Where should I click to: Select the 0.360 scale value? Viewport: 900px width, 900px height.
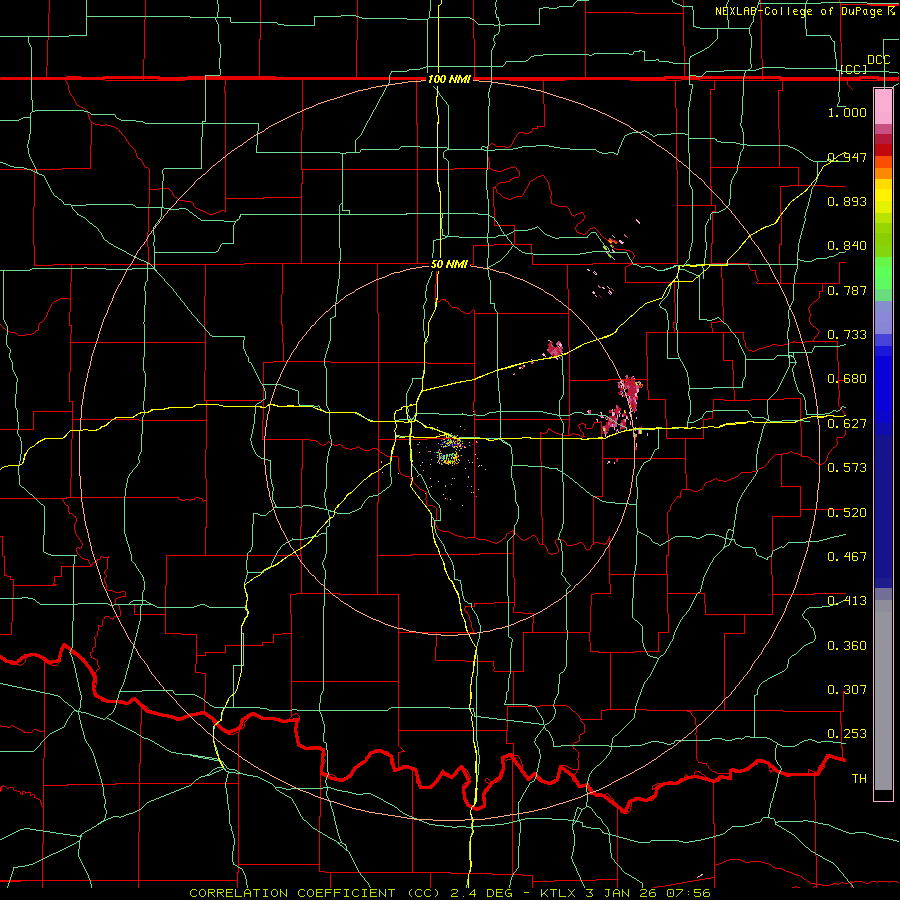[x=847, y=646]
